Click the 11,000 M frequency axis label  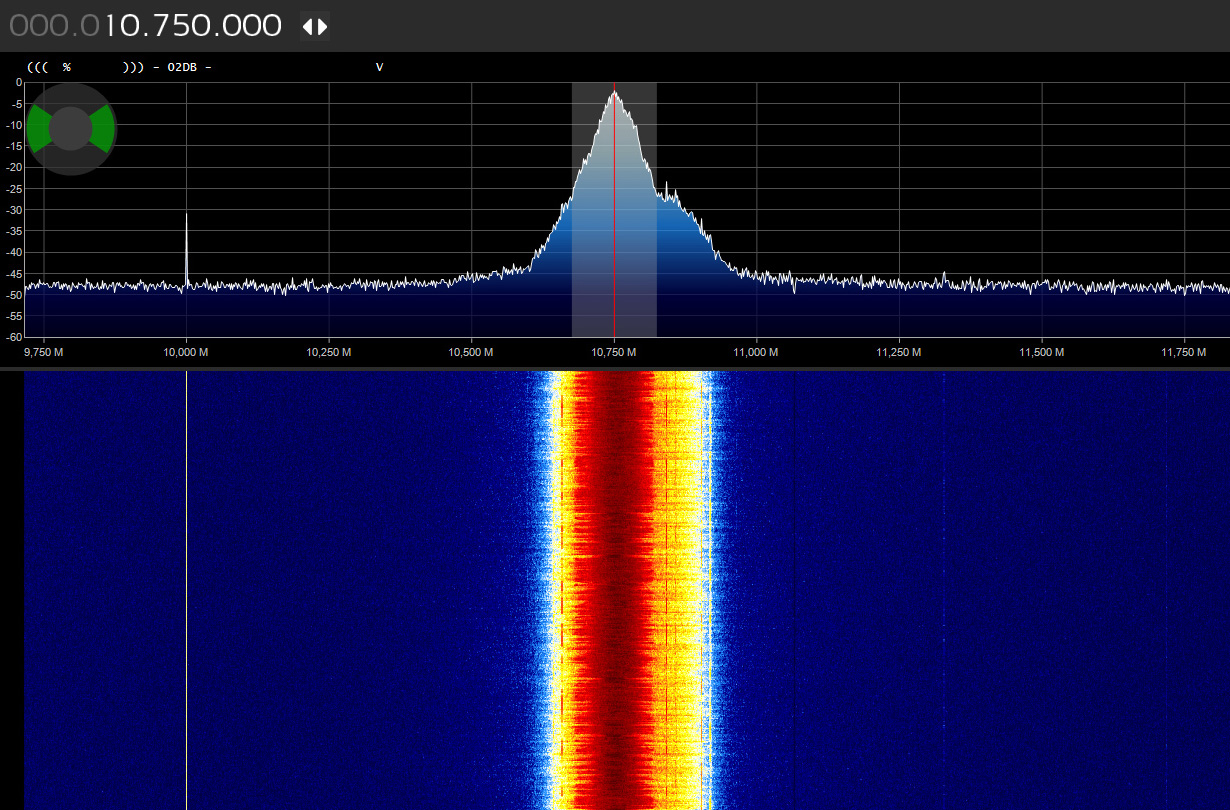click(x=756, y=353)
